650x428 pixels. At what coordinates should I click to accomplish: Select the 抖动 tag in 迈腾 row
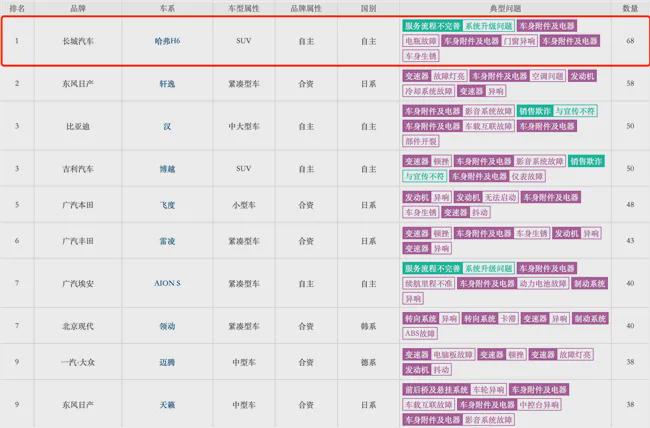[441, 370]
